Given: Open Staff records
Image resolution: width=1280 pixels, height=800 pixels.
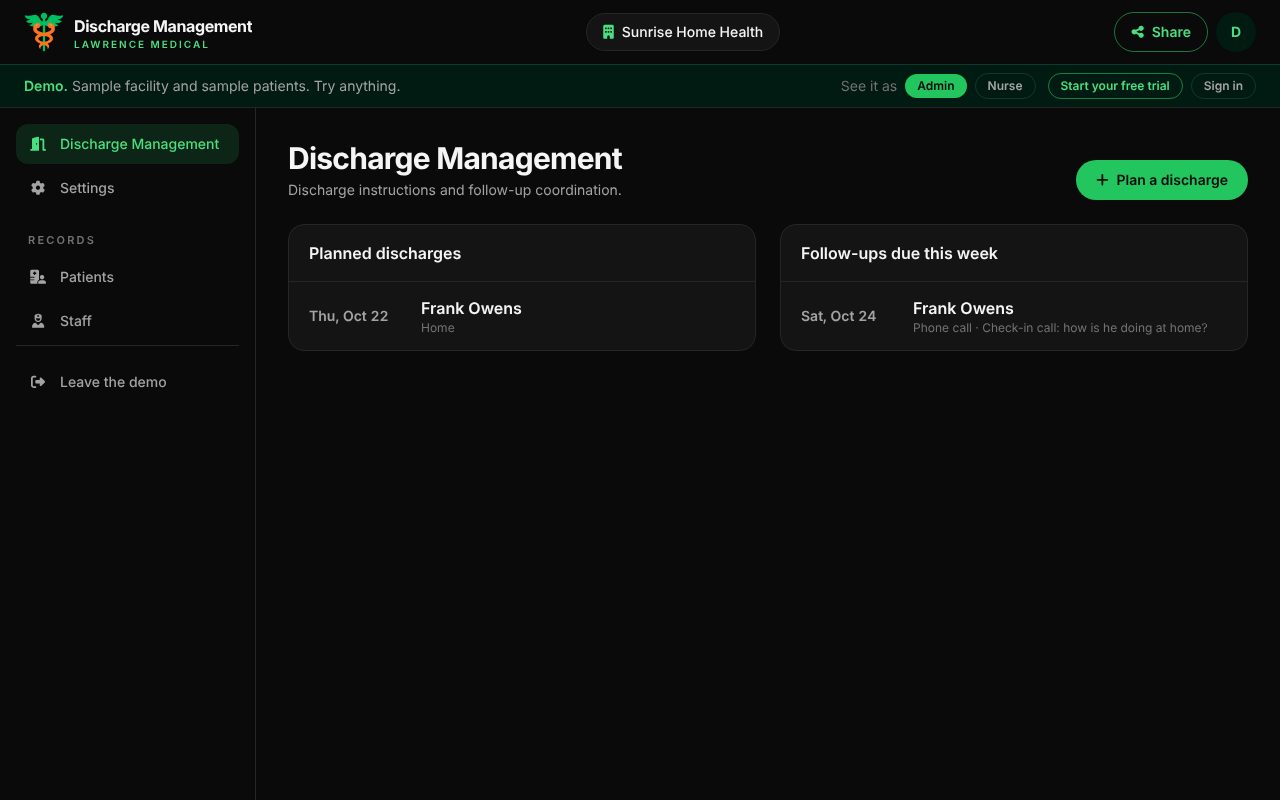Looking at the screenshot, I should [x=127, y=321].
